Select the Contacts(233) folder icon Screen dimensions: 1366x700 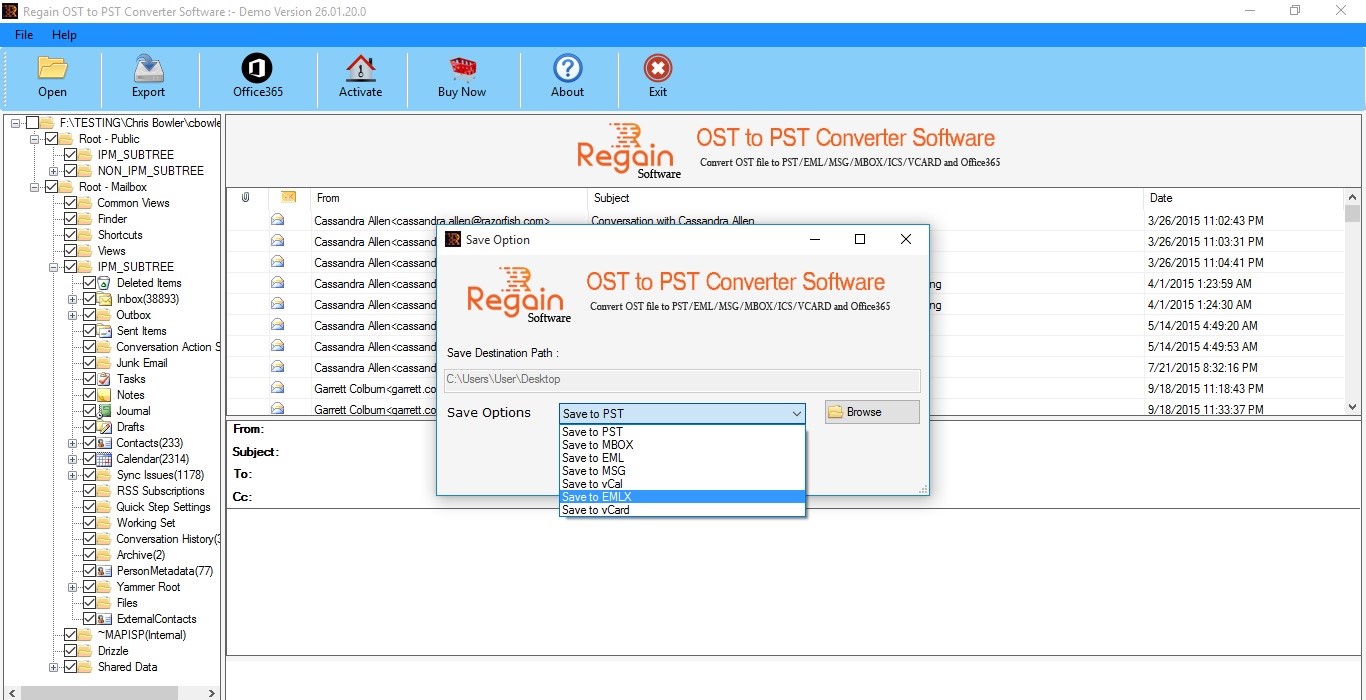(104, 443)
